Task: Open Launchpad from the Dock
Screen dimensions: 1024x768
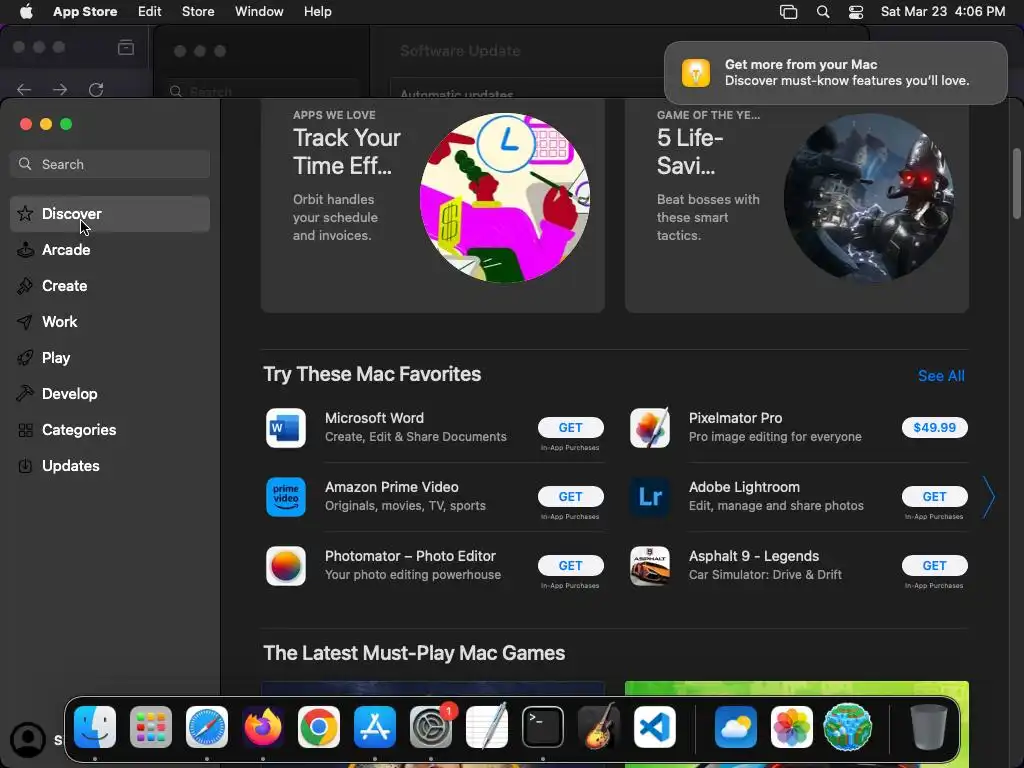Action: click(x=151, y=727)
